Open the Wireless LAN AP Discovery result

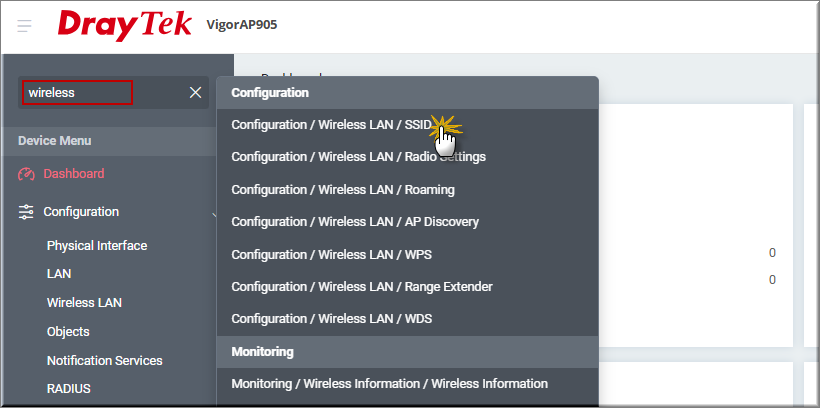(x=354, y=222)
